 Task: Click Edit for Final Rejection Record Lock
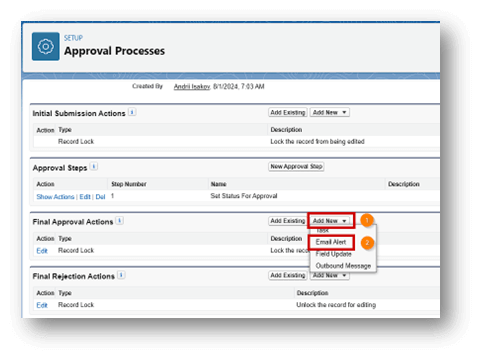click(42, 305)
